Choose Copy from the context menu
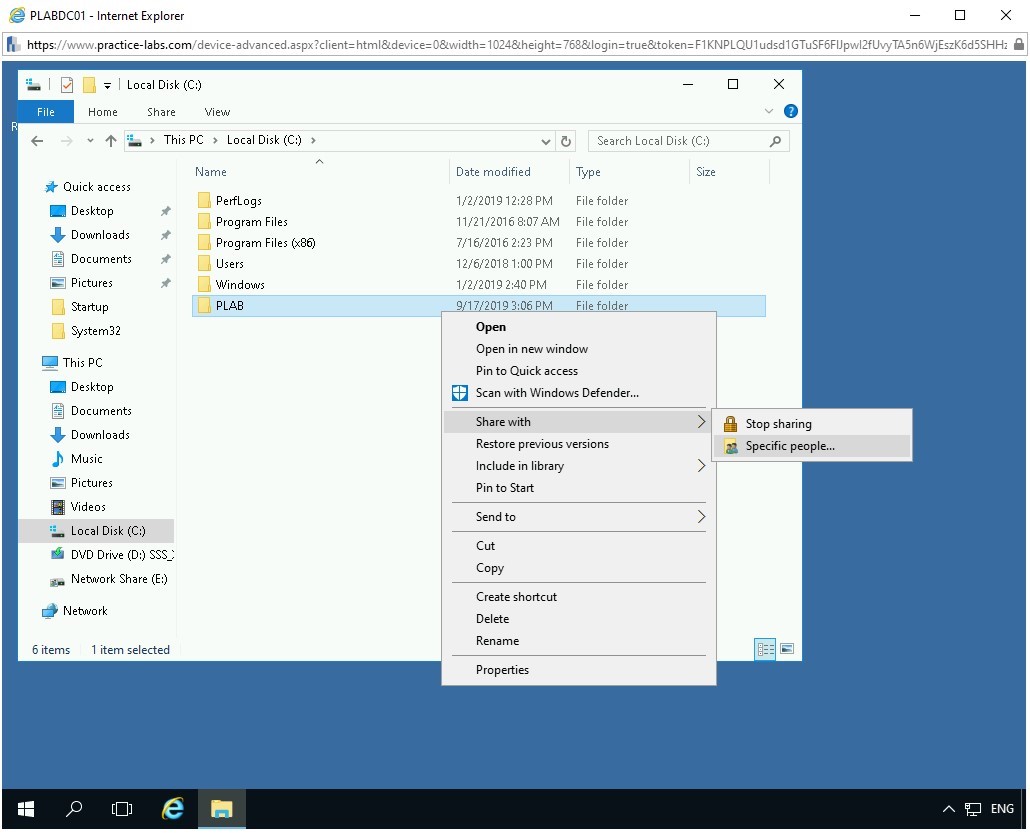Screen dimensions: 1030x833 [489, 568]
